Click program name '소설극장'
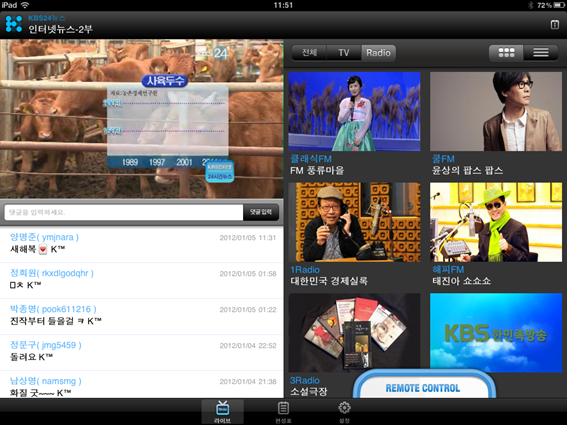This screenshot has width=567, height=425. click(x=308, y=391)
